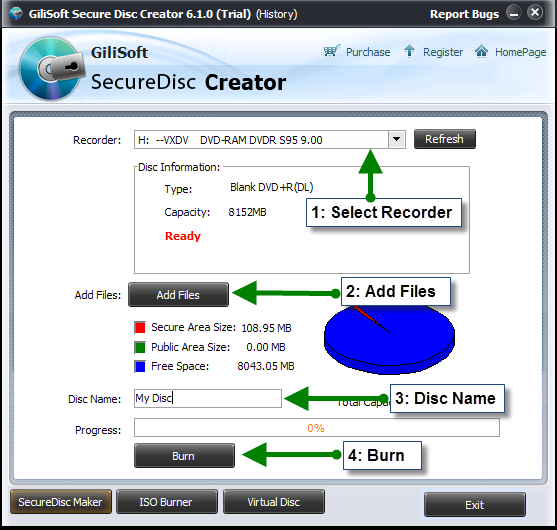Screen dimensions: 557x530
Task: Open the Purchase link
Action: click(368, 52)
